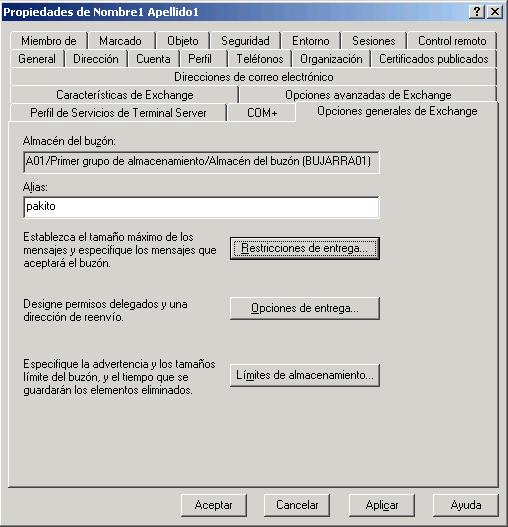Open help with the Ayuda button
Image resolution: width=508 pixels, height=527 pixels.
pyautogui.click(x=466, y=505)
